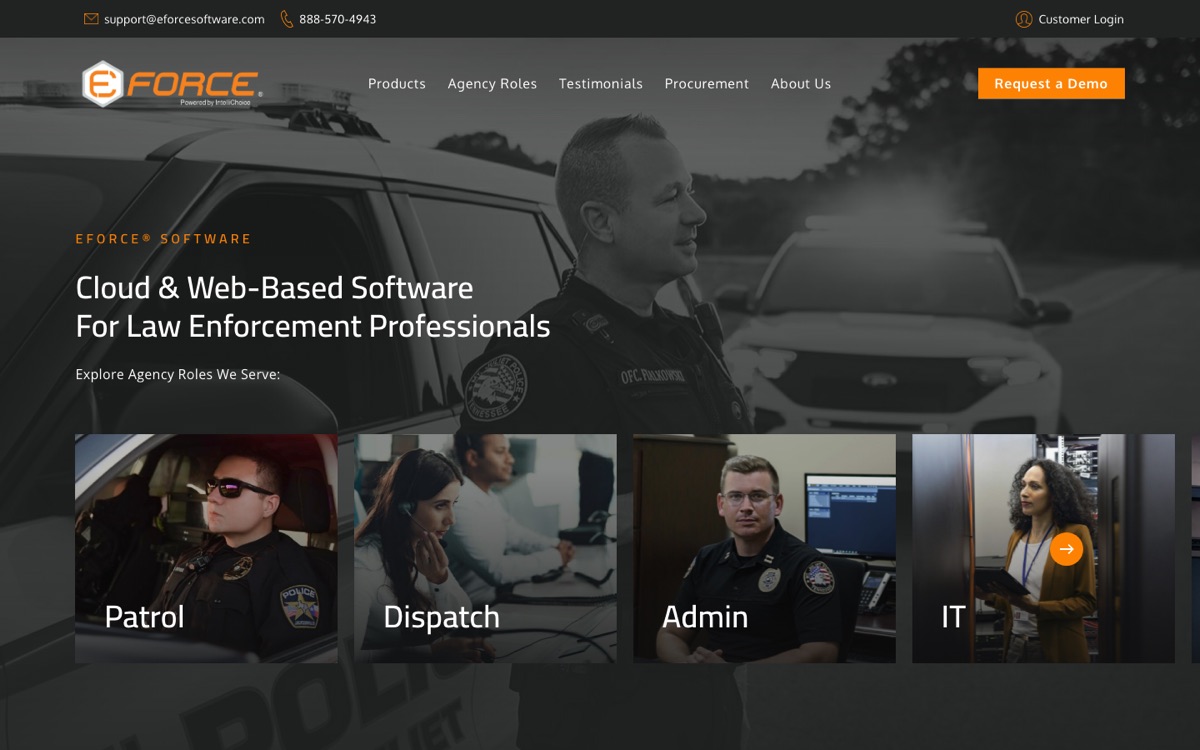
Task: Open the support@eforcesoftware.com email link
Action: pos(184,19)
